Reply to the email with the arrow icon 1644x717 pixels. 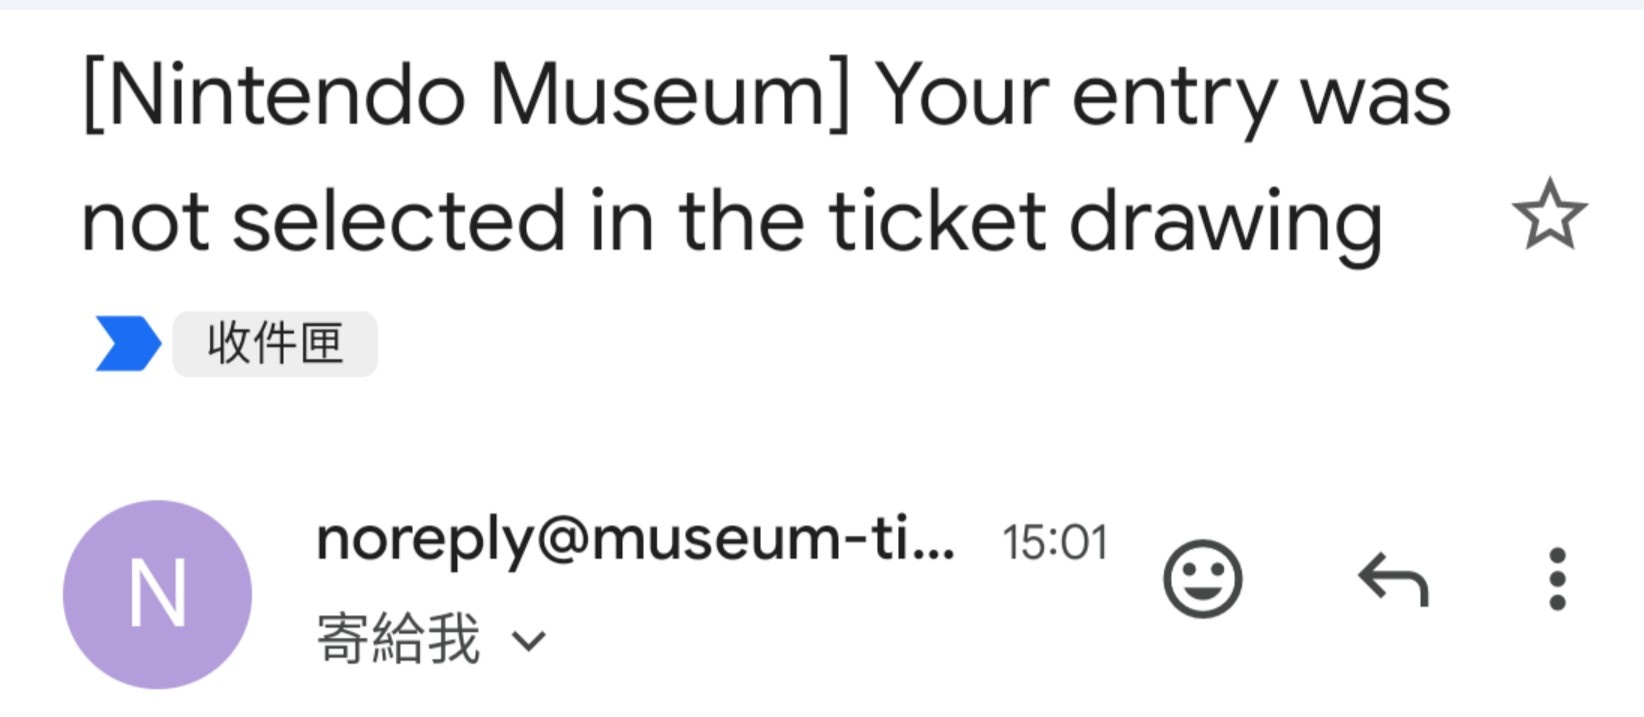pos(1393,579)
